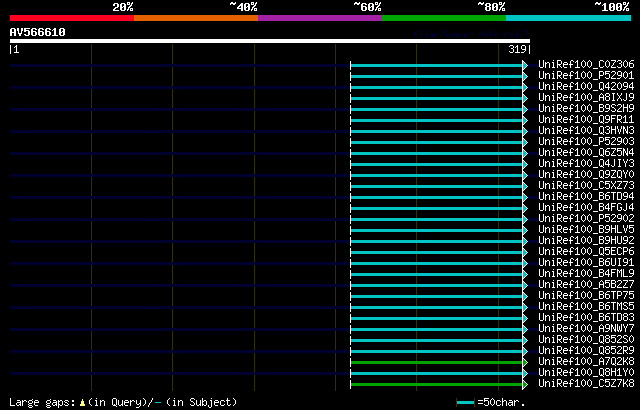Click the UniRef100_Q5ECP6 label
The height and width of the screenshot is (410, 640).
[x=586, y=252]
